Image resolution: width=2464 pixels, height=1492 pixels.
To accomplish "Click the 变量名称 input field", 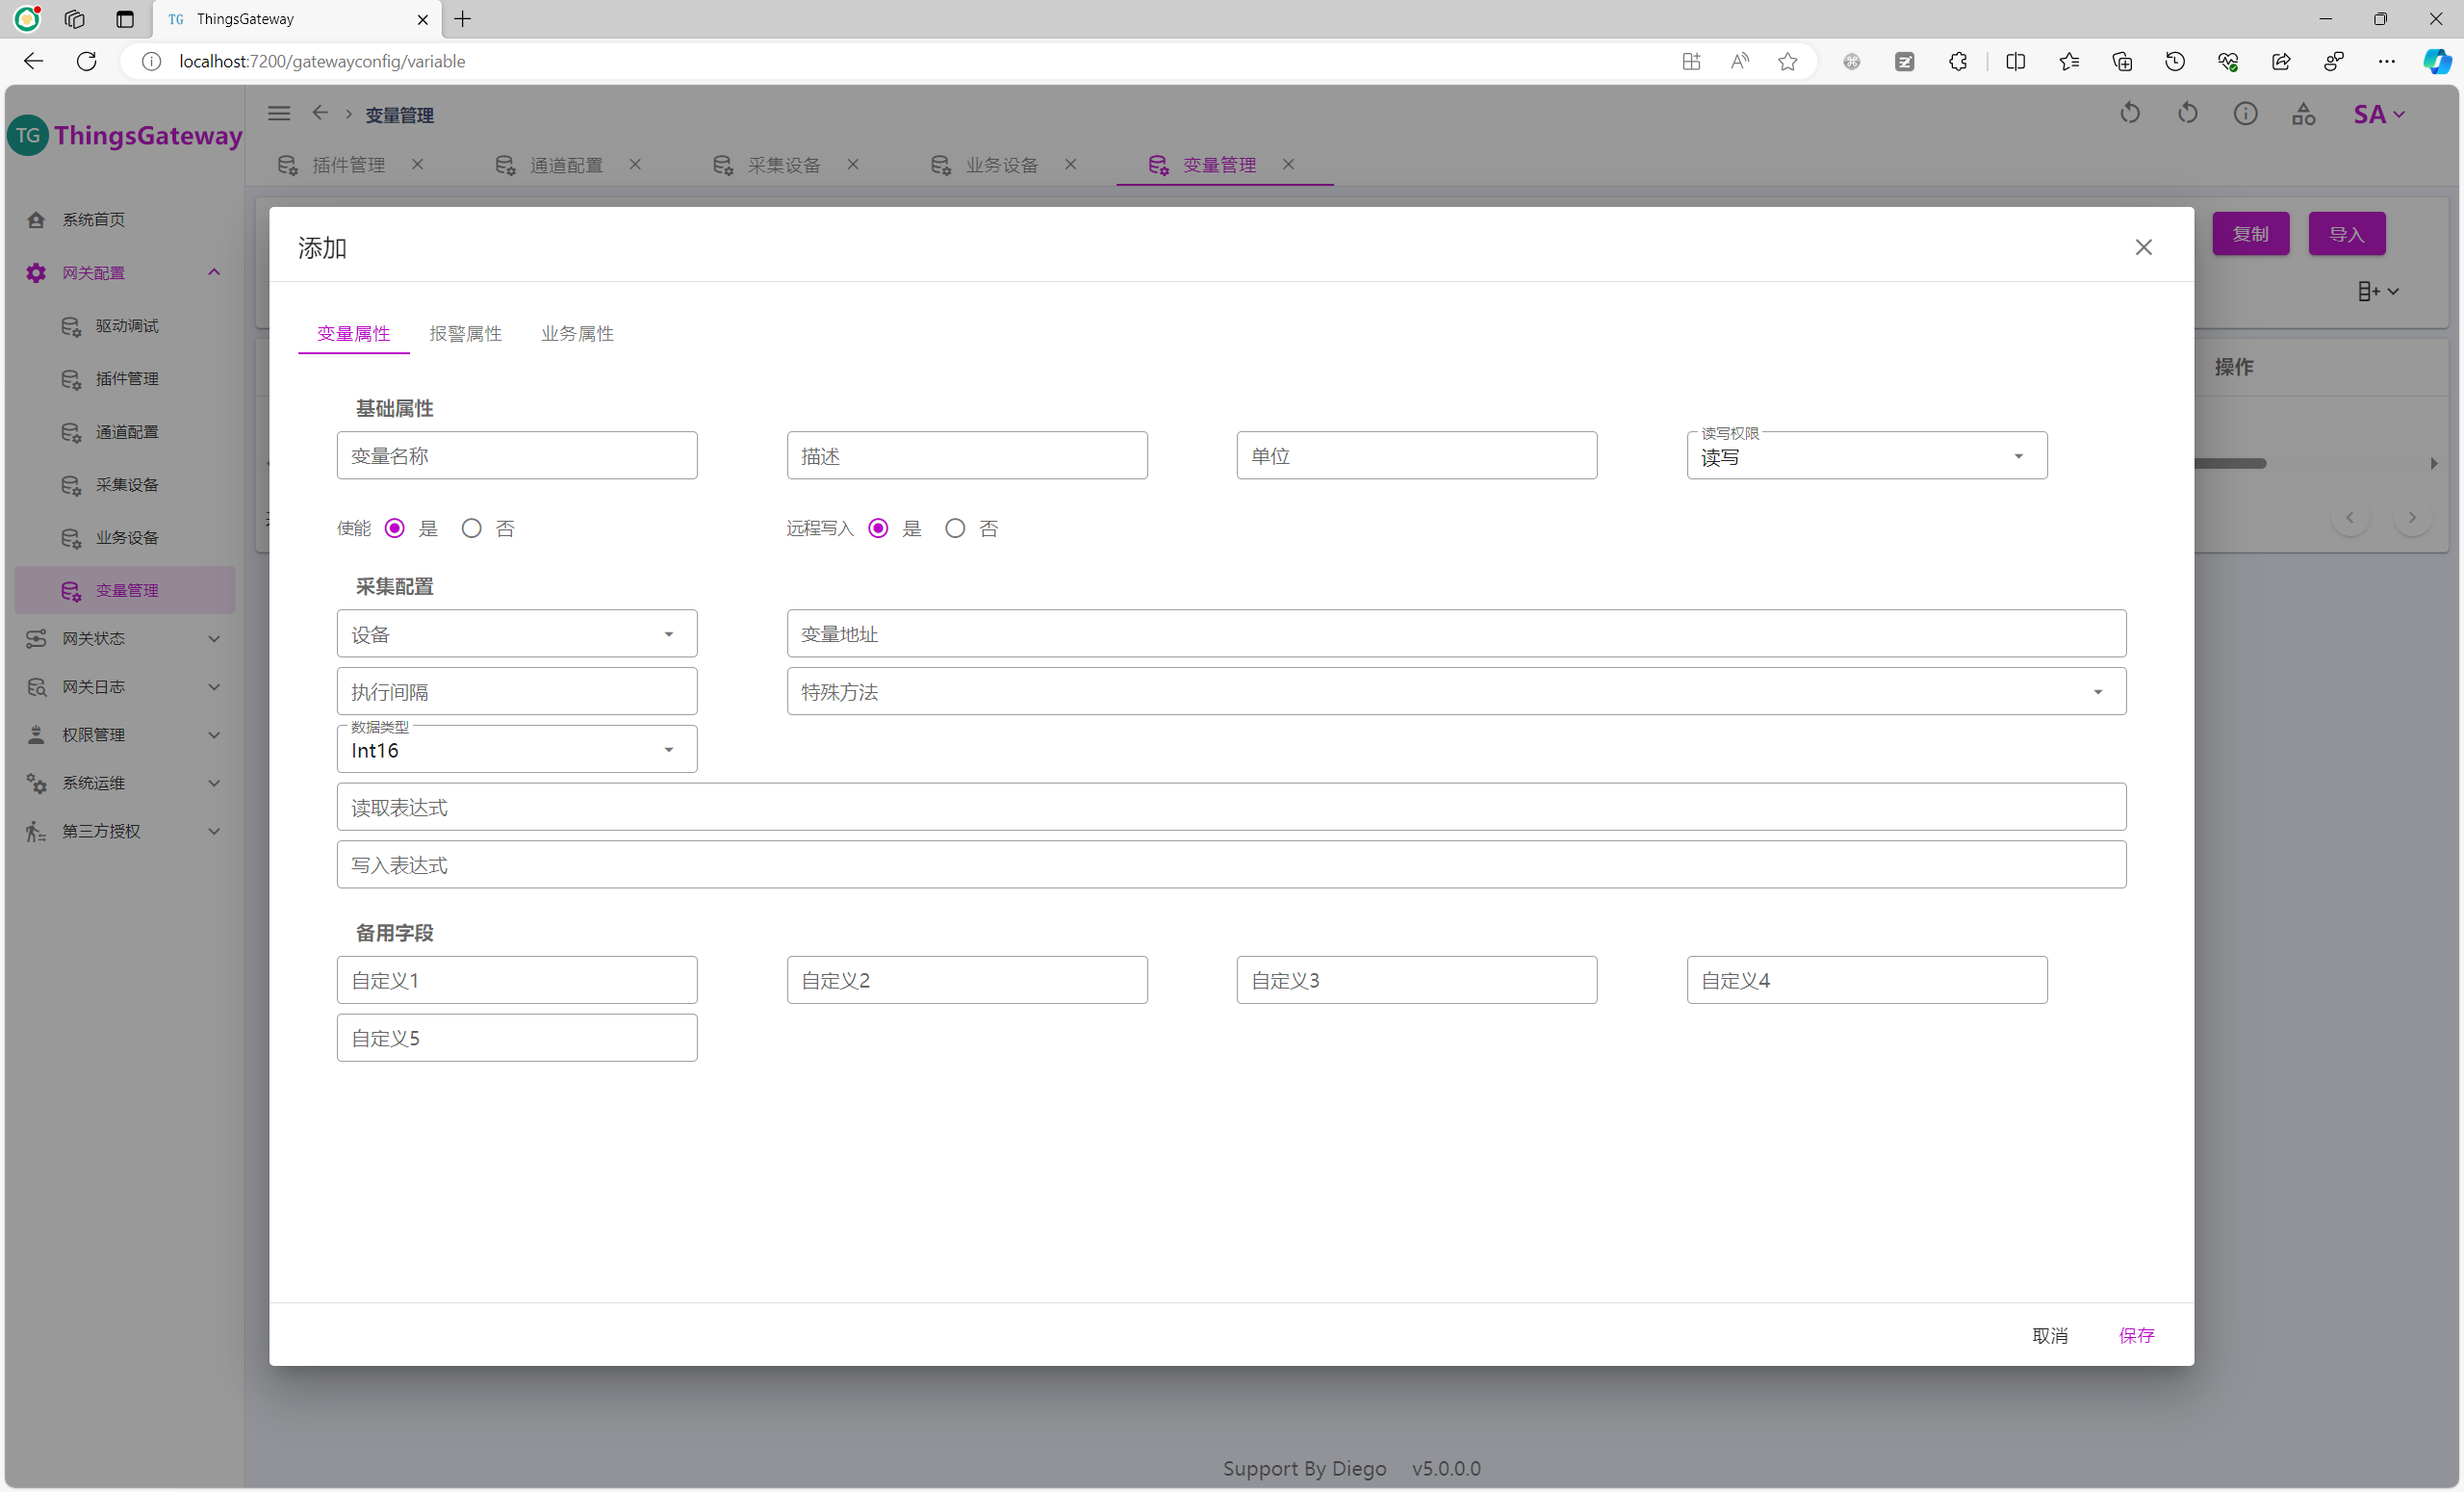I will (x=516, y=456).
